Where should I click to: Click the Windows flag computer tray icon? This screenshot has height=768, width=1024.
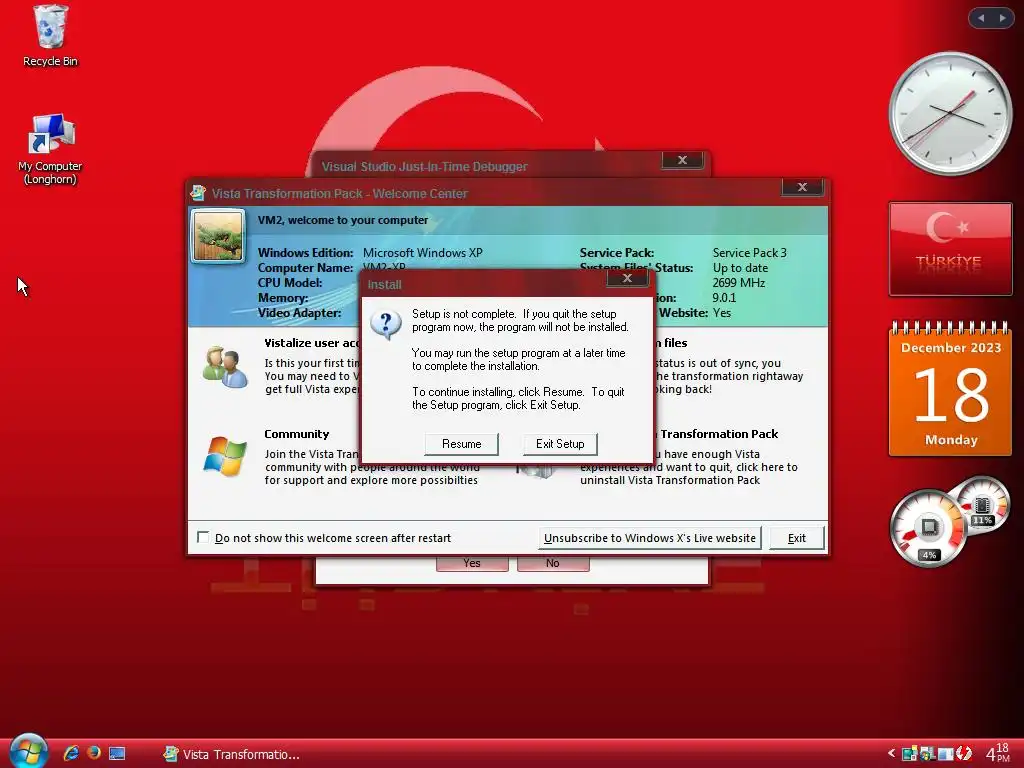927,754
